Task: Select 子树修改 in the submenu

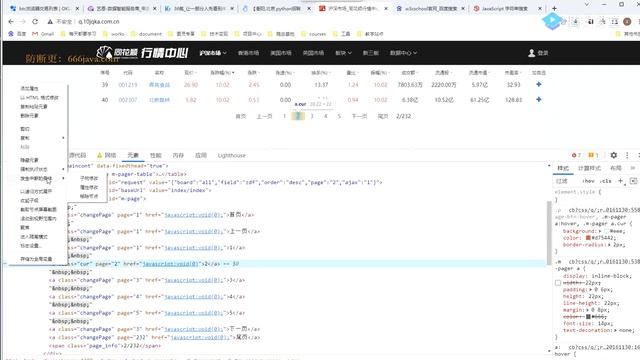Action: (89, 178)
